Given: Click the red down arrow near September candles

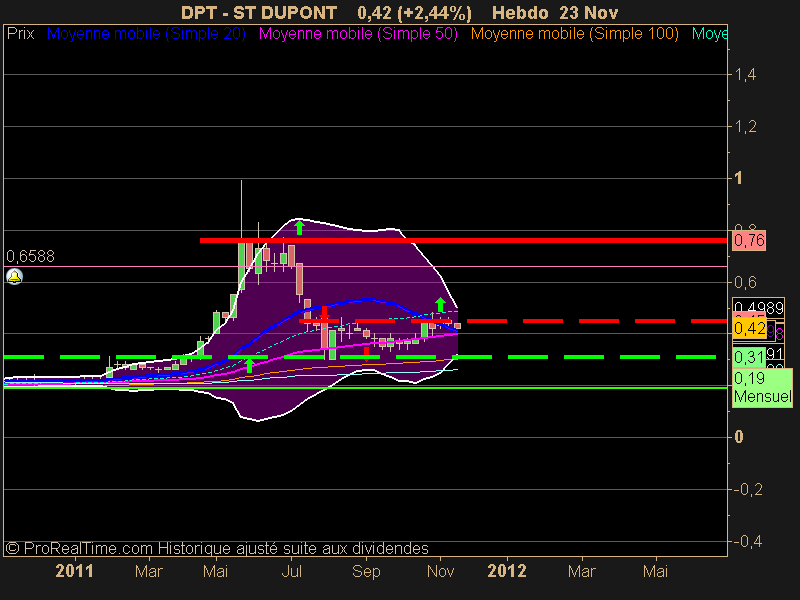Looking at the screenshot, I should point(366,354).
